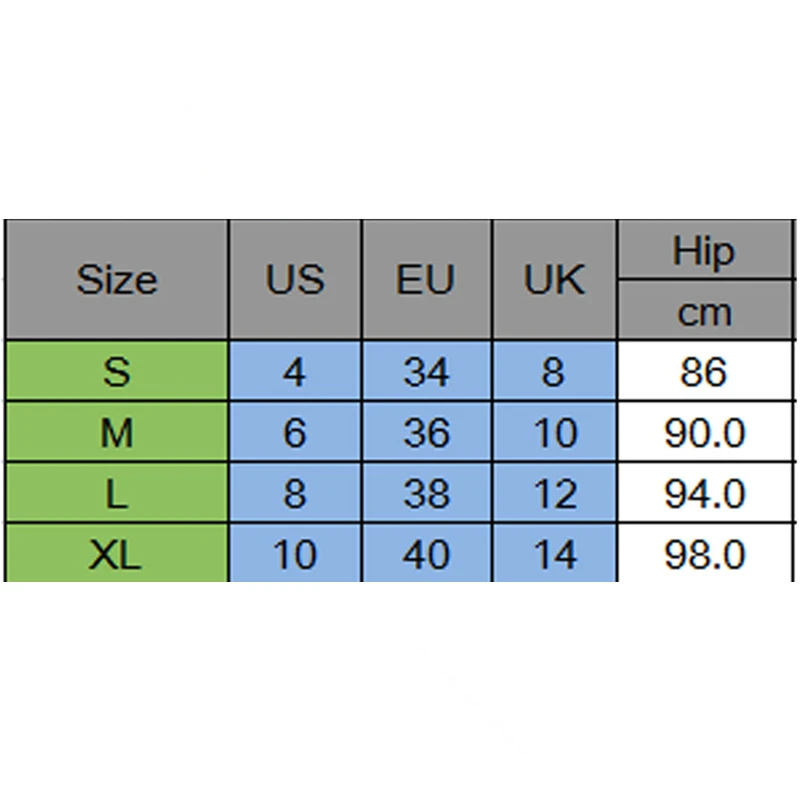Click the 86 hip measurement cell
Screen dimensions: 800x800
click(703, 372)
